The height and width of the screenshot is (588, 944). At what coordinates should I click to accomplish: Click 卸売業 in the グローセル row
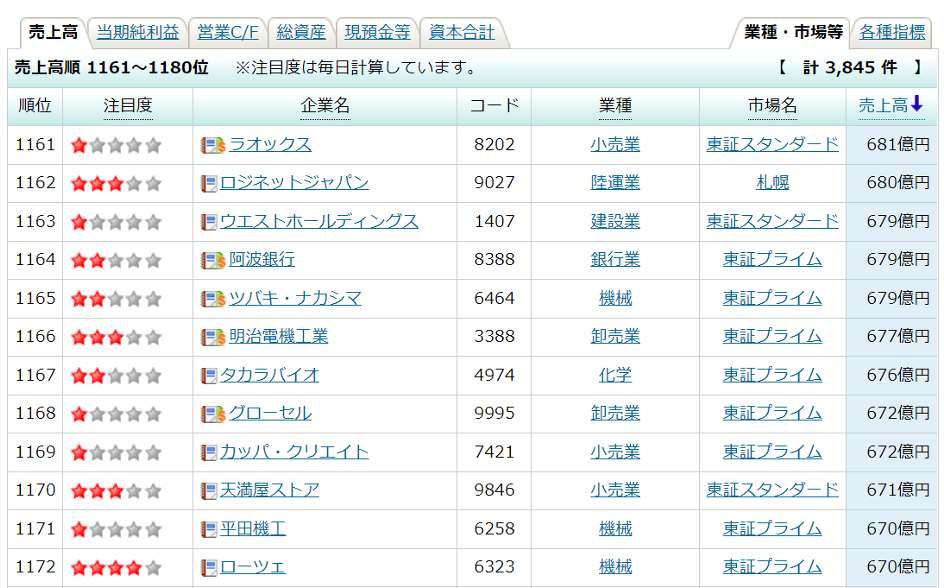[615, 413]
